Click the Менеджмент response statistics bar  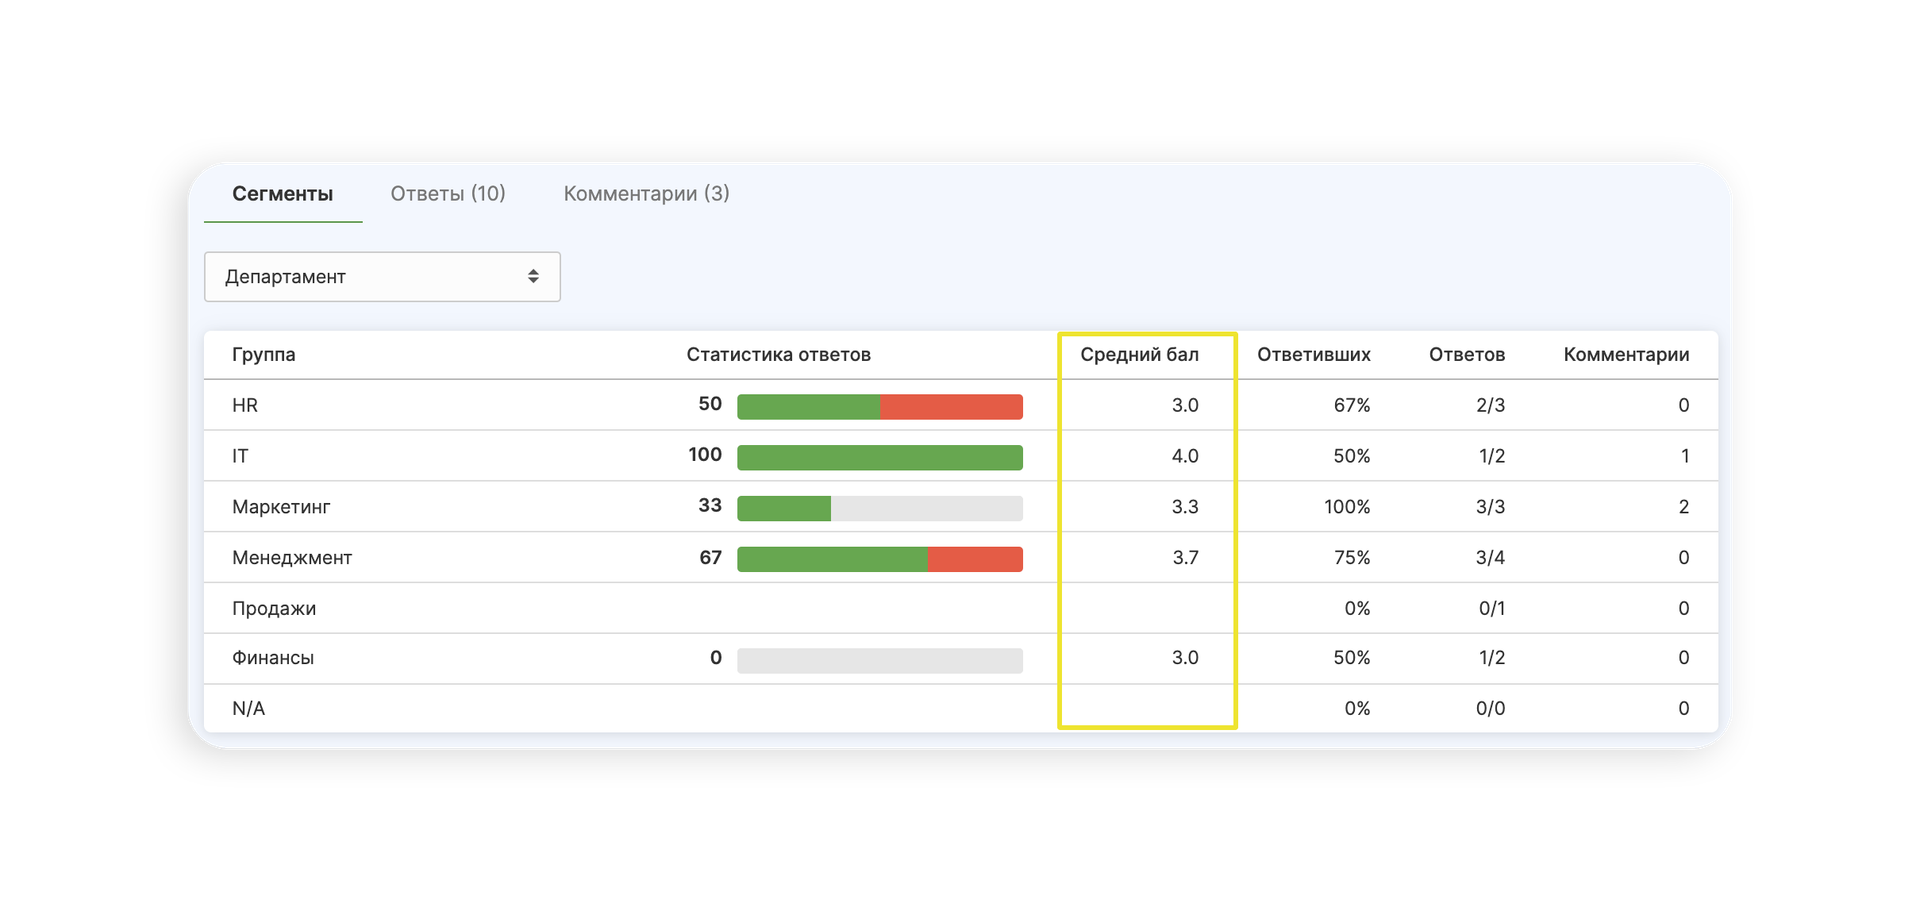pos(880,559)
